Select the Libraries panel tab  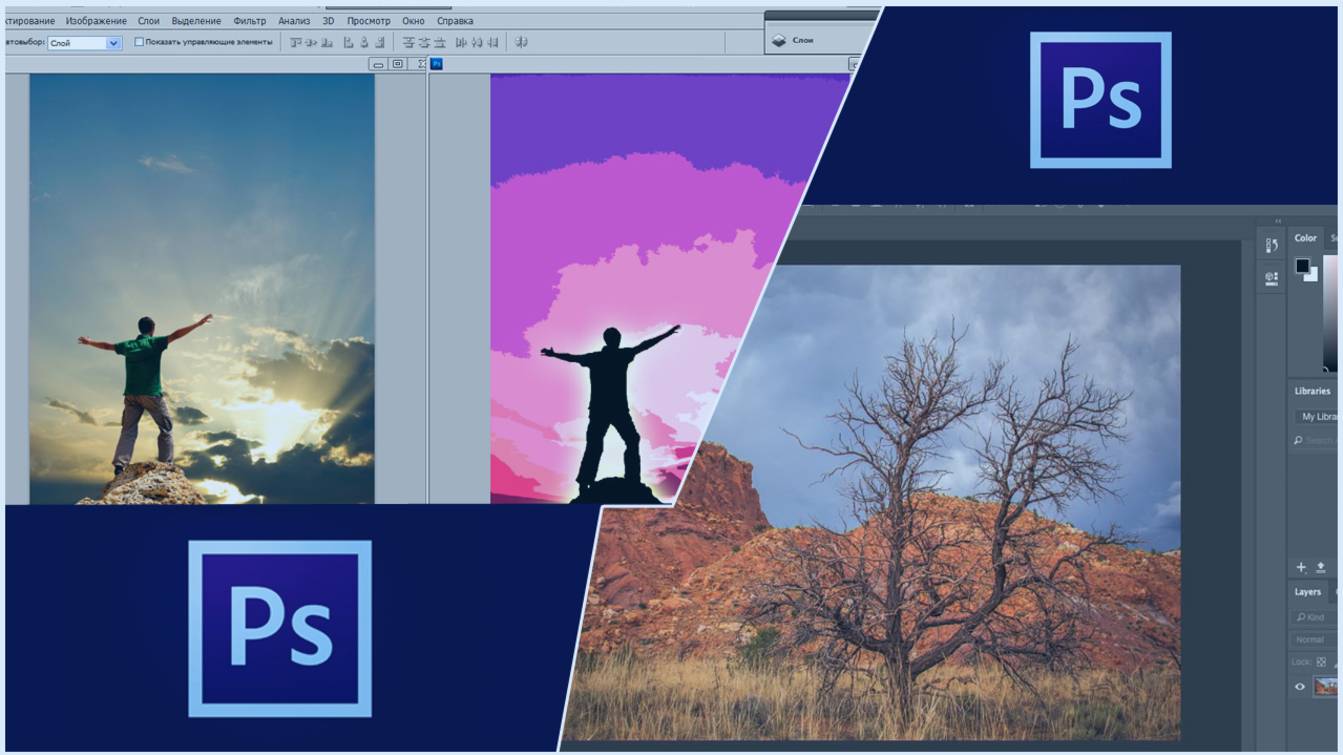click(x=1312, y=391)
